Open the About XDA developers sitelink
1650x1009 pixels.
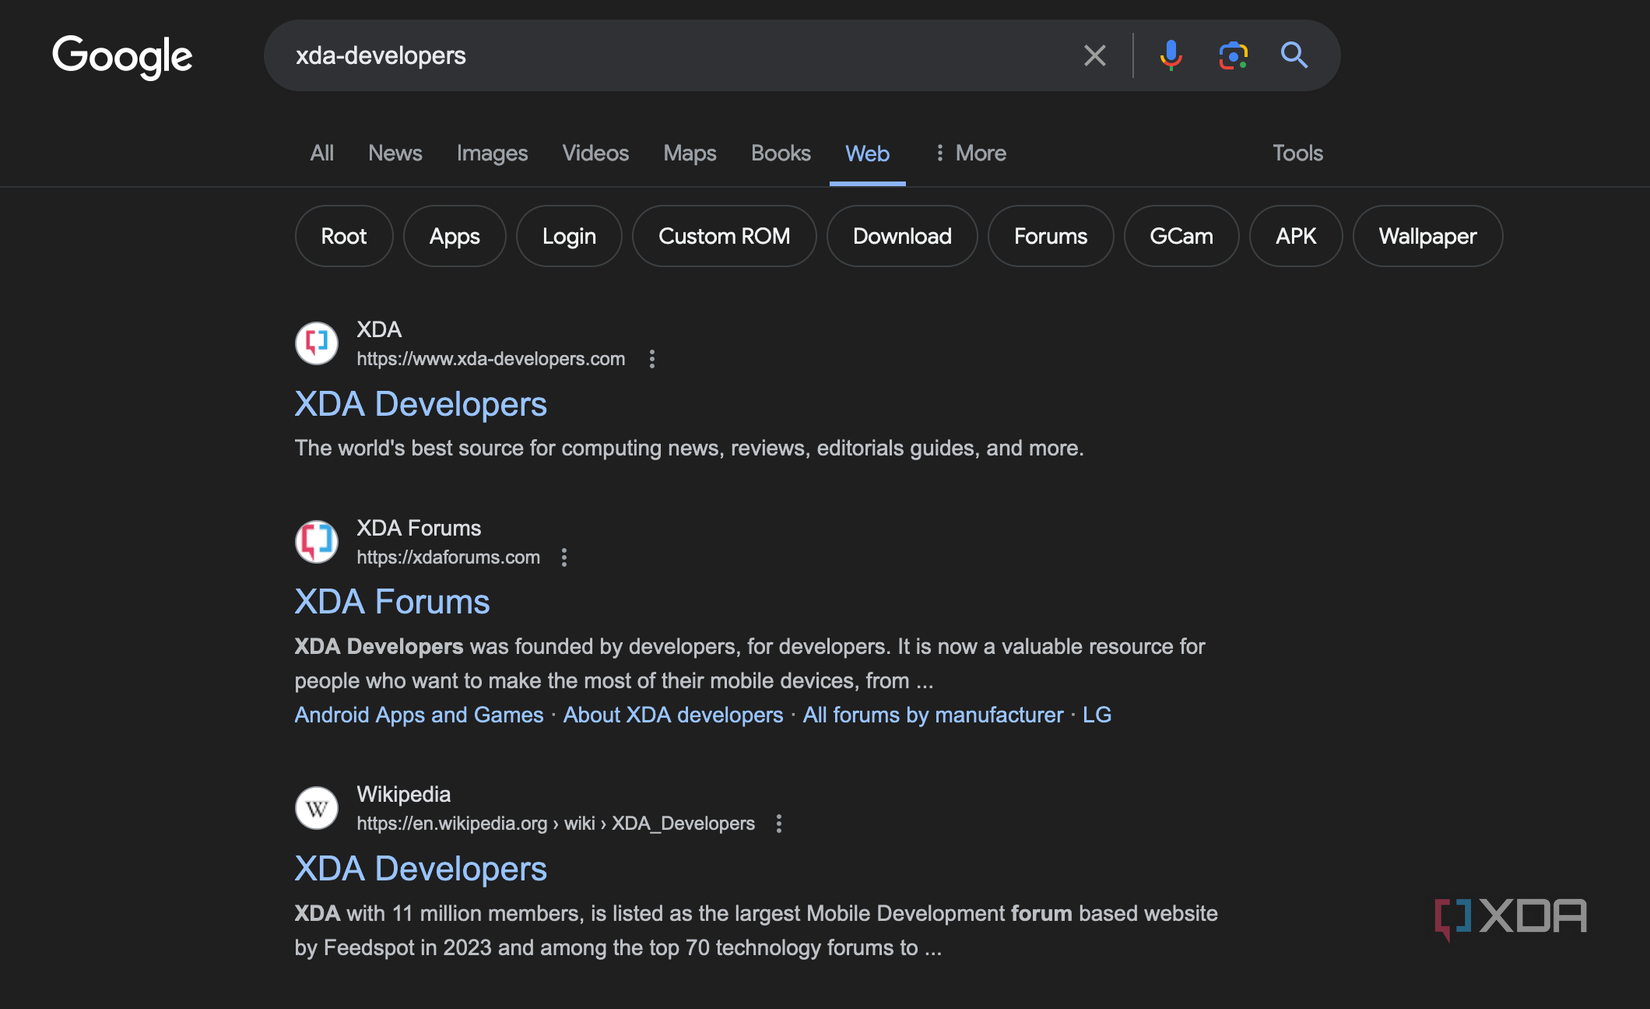[673, 715]
